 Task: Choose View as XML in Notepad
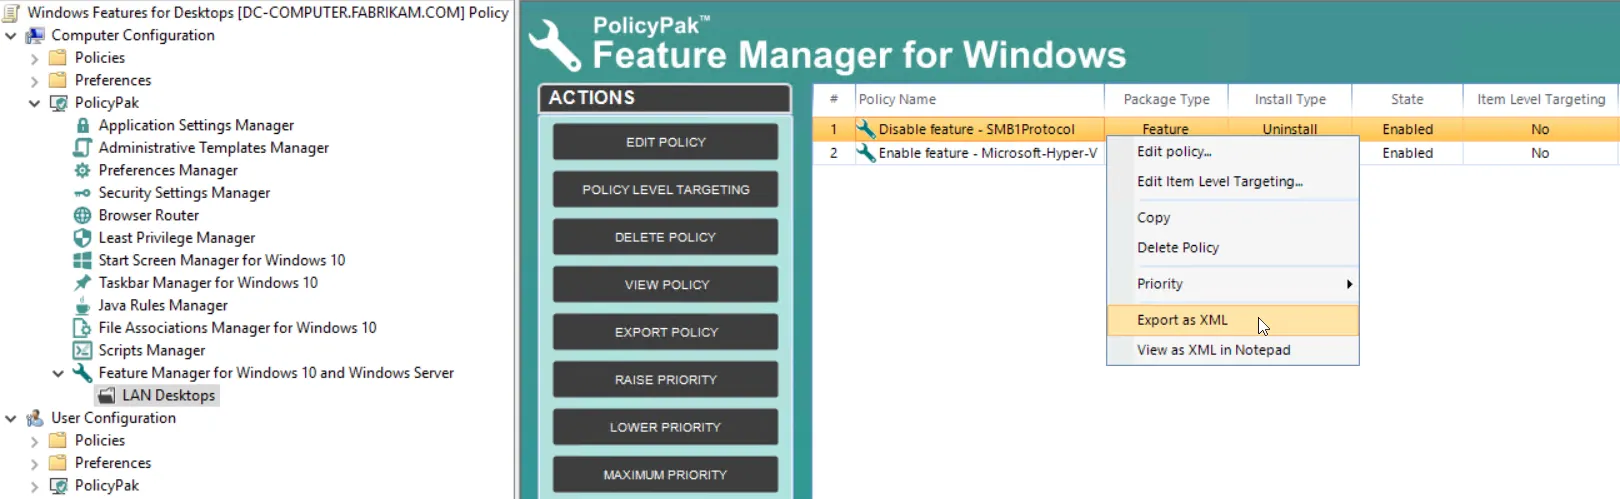point(1232,350)
